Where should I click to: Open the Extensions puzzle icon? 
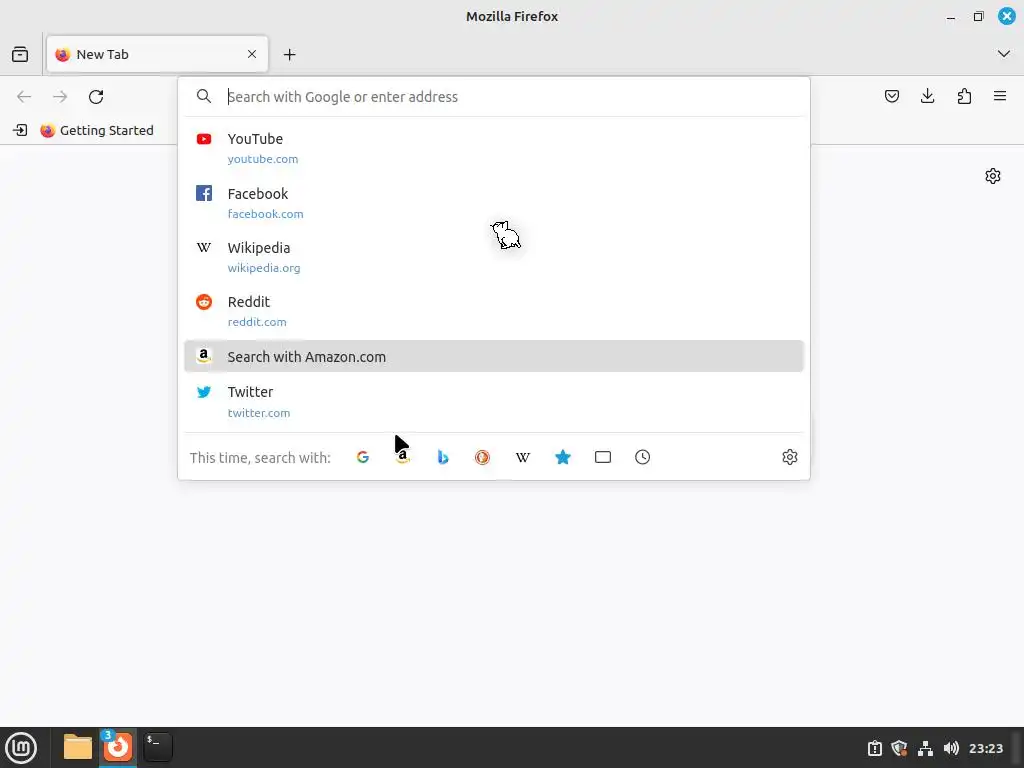pos(964,97)
